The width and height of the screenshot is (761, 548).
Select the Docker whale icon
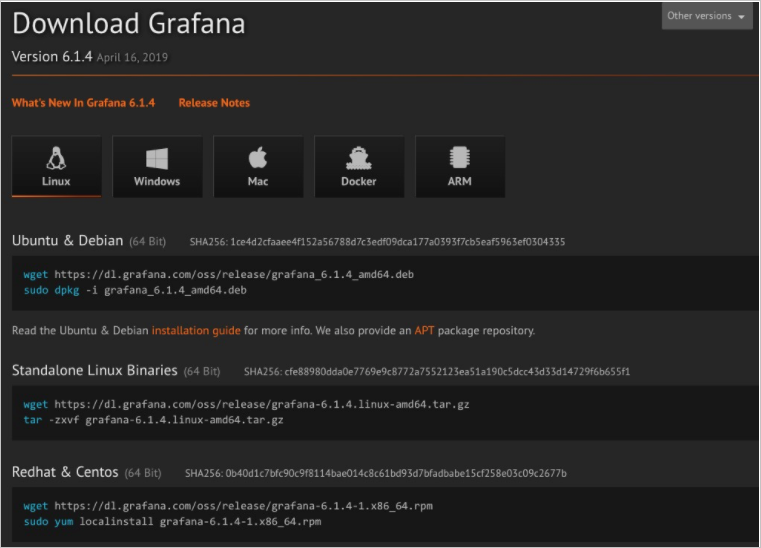click(359, 158)
